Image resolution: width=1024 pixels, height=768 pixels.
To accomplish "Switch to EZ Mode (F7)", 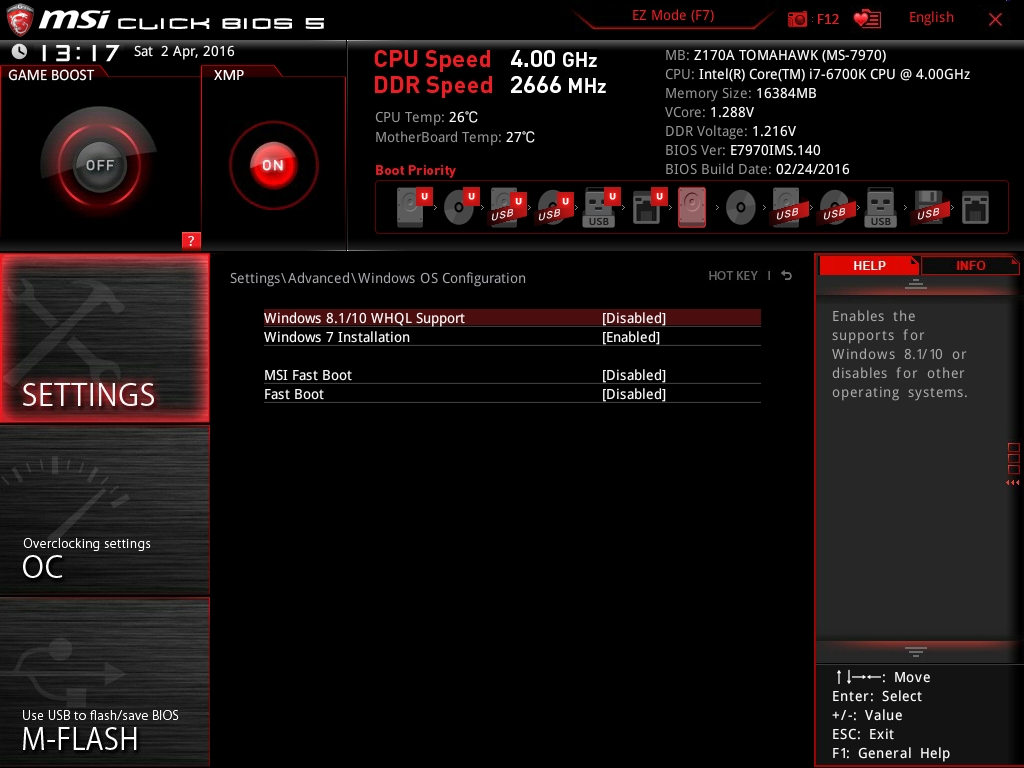I will 673,16.
